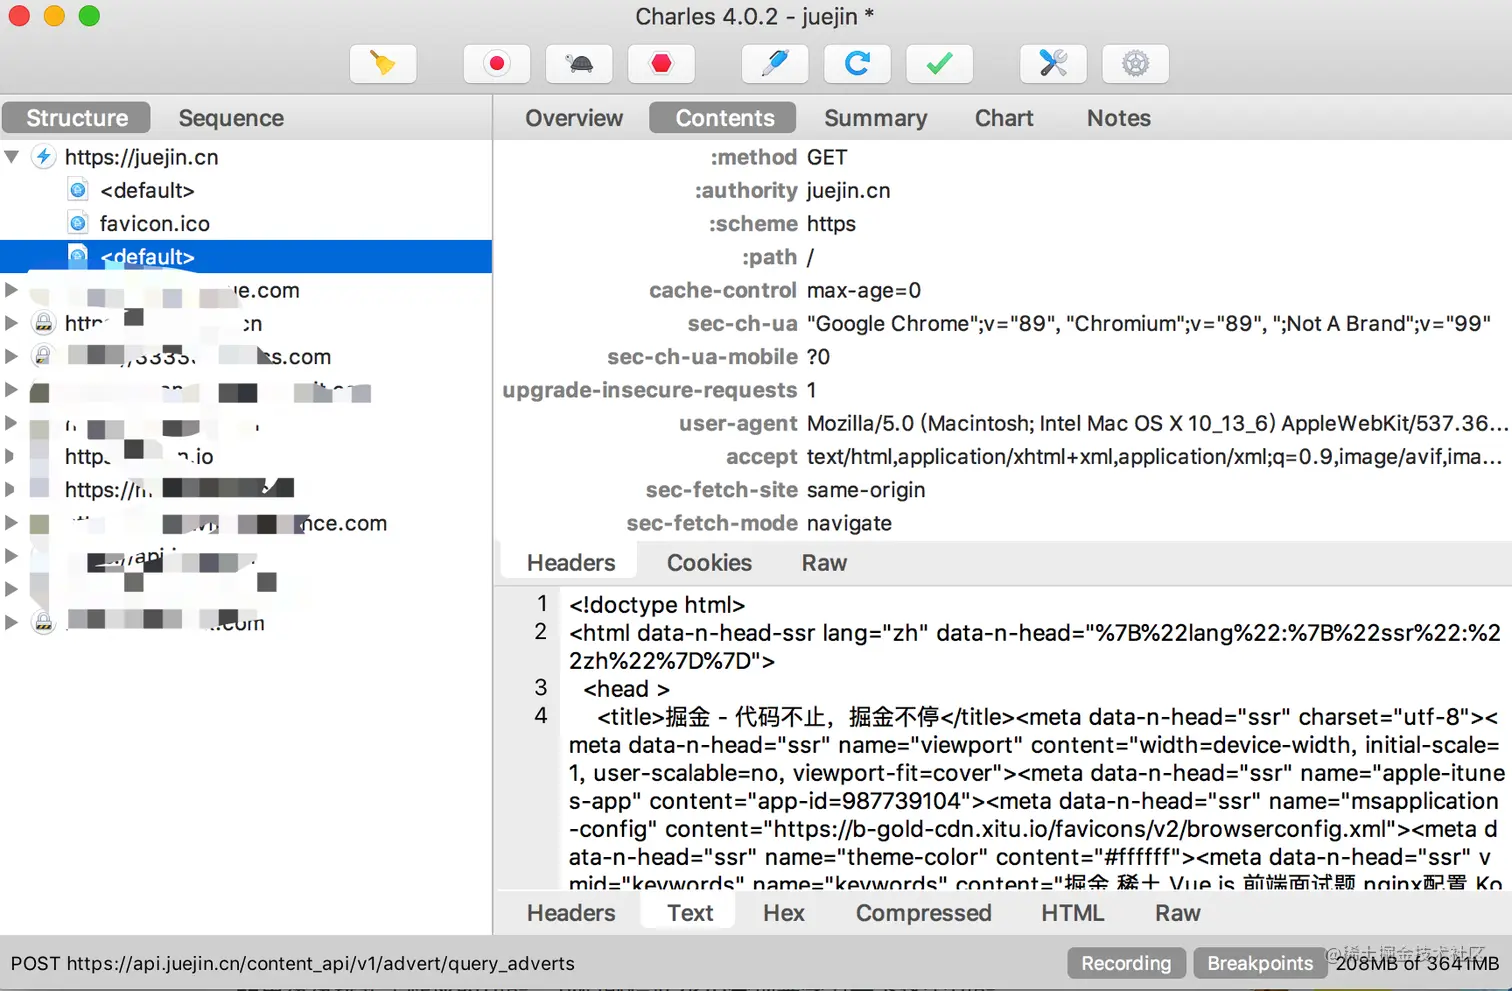Image resolution: width=1512 pixels, height=991 pixels.
Task: Click the cache-control max-age=0 row
Action: [x=1003, y=290]
